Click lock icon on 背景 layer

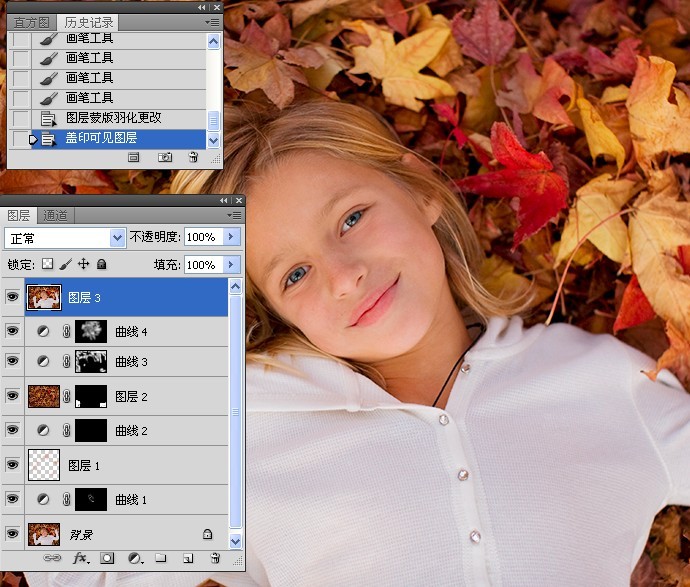207,534
